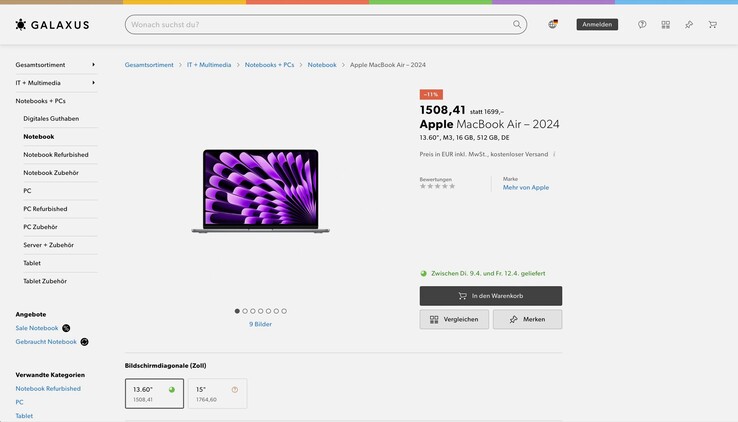Open Notebooks + PCs in the sidebar
This screenshot has height=422, width=738.
point(40,101)
